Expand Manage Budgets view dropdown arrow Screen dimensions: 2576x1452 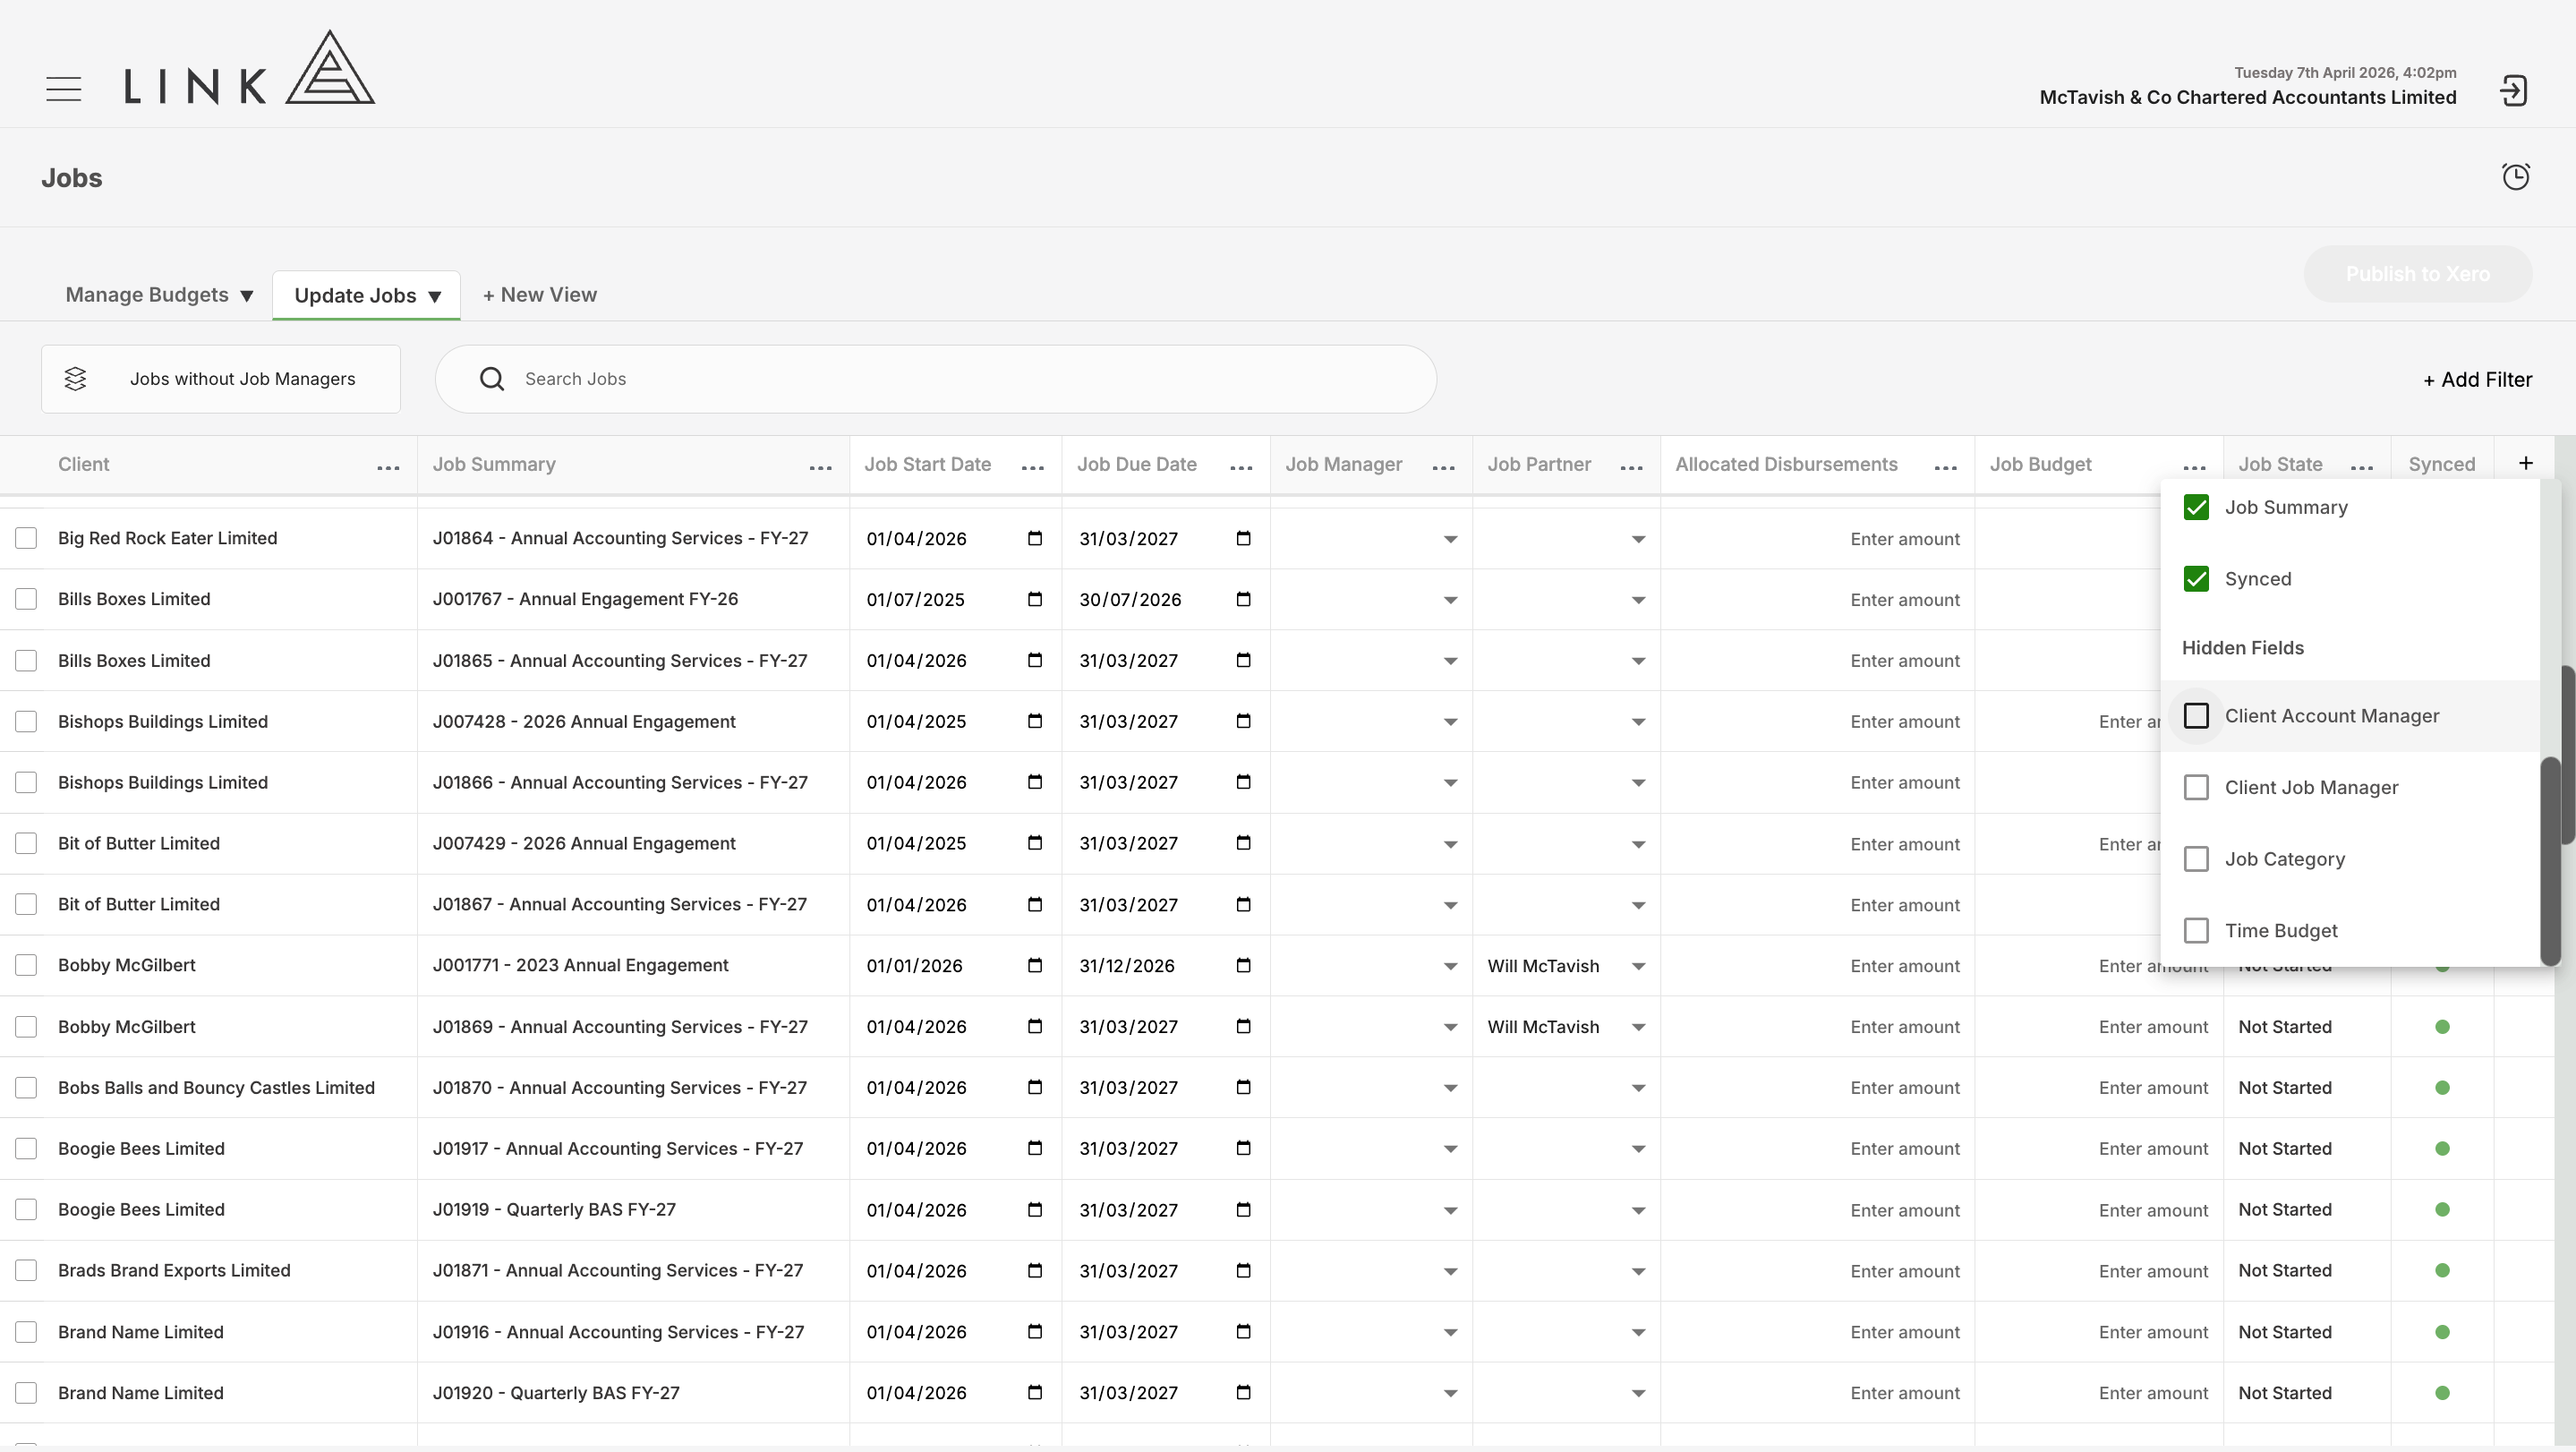[x=247, y=296]
